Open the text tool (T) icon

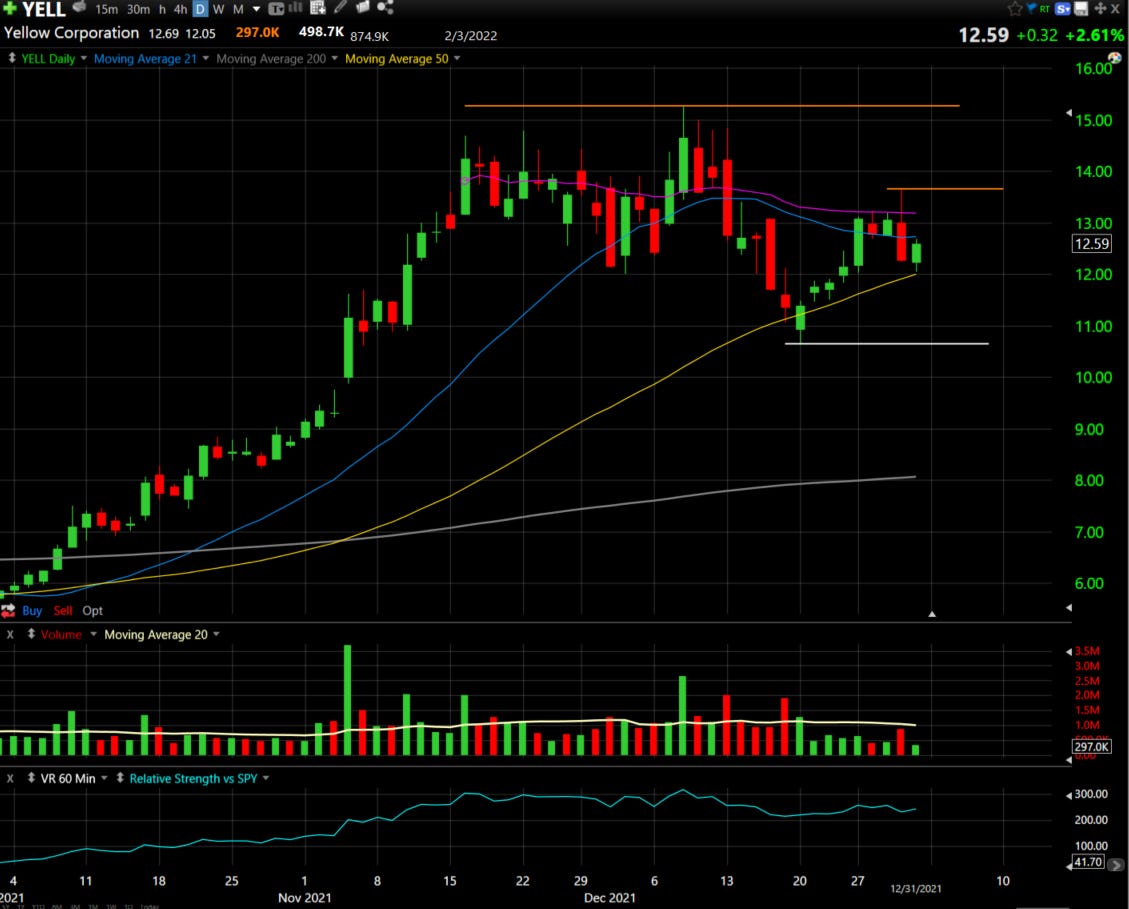click(276, 9)
